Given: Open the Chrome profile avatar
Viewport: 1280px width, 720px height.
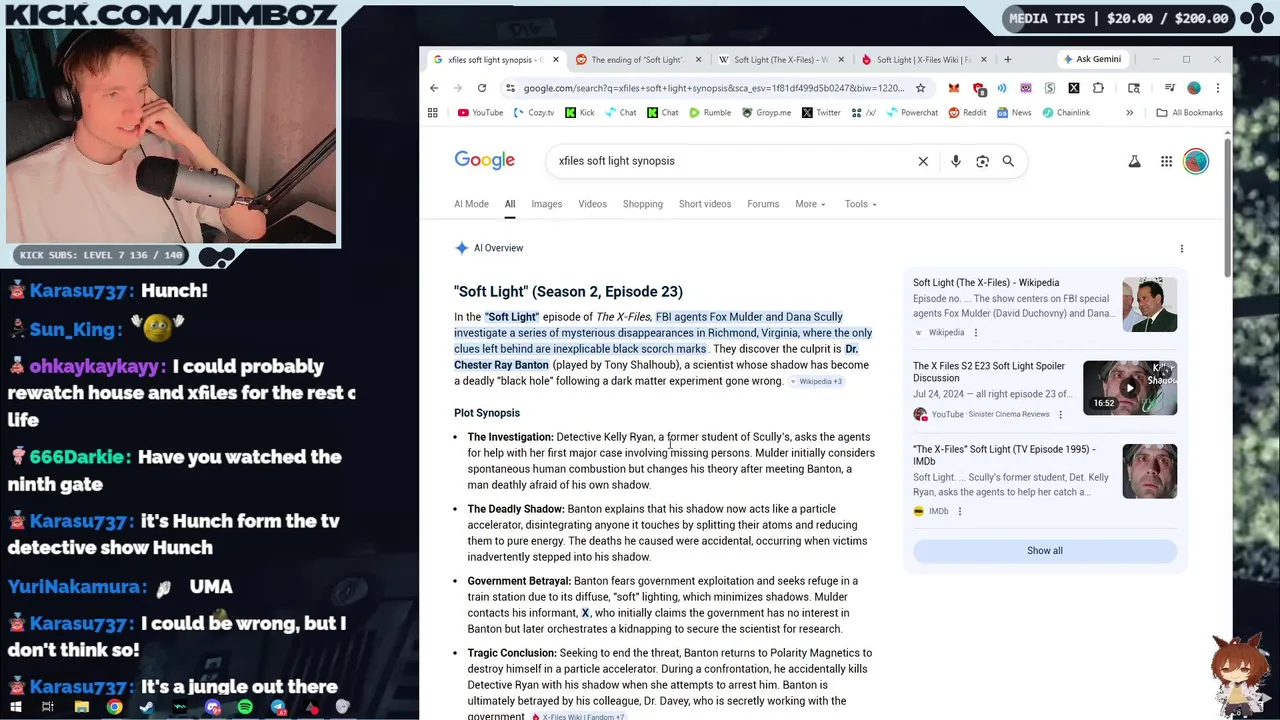Looking at the screenshot, I should 1194,88.
